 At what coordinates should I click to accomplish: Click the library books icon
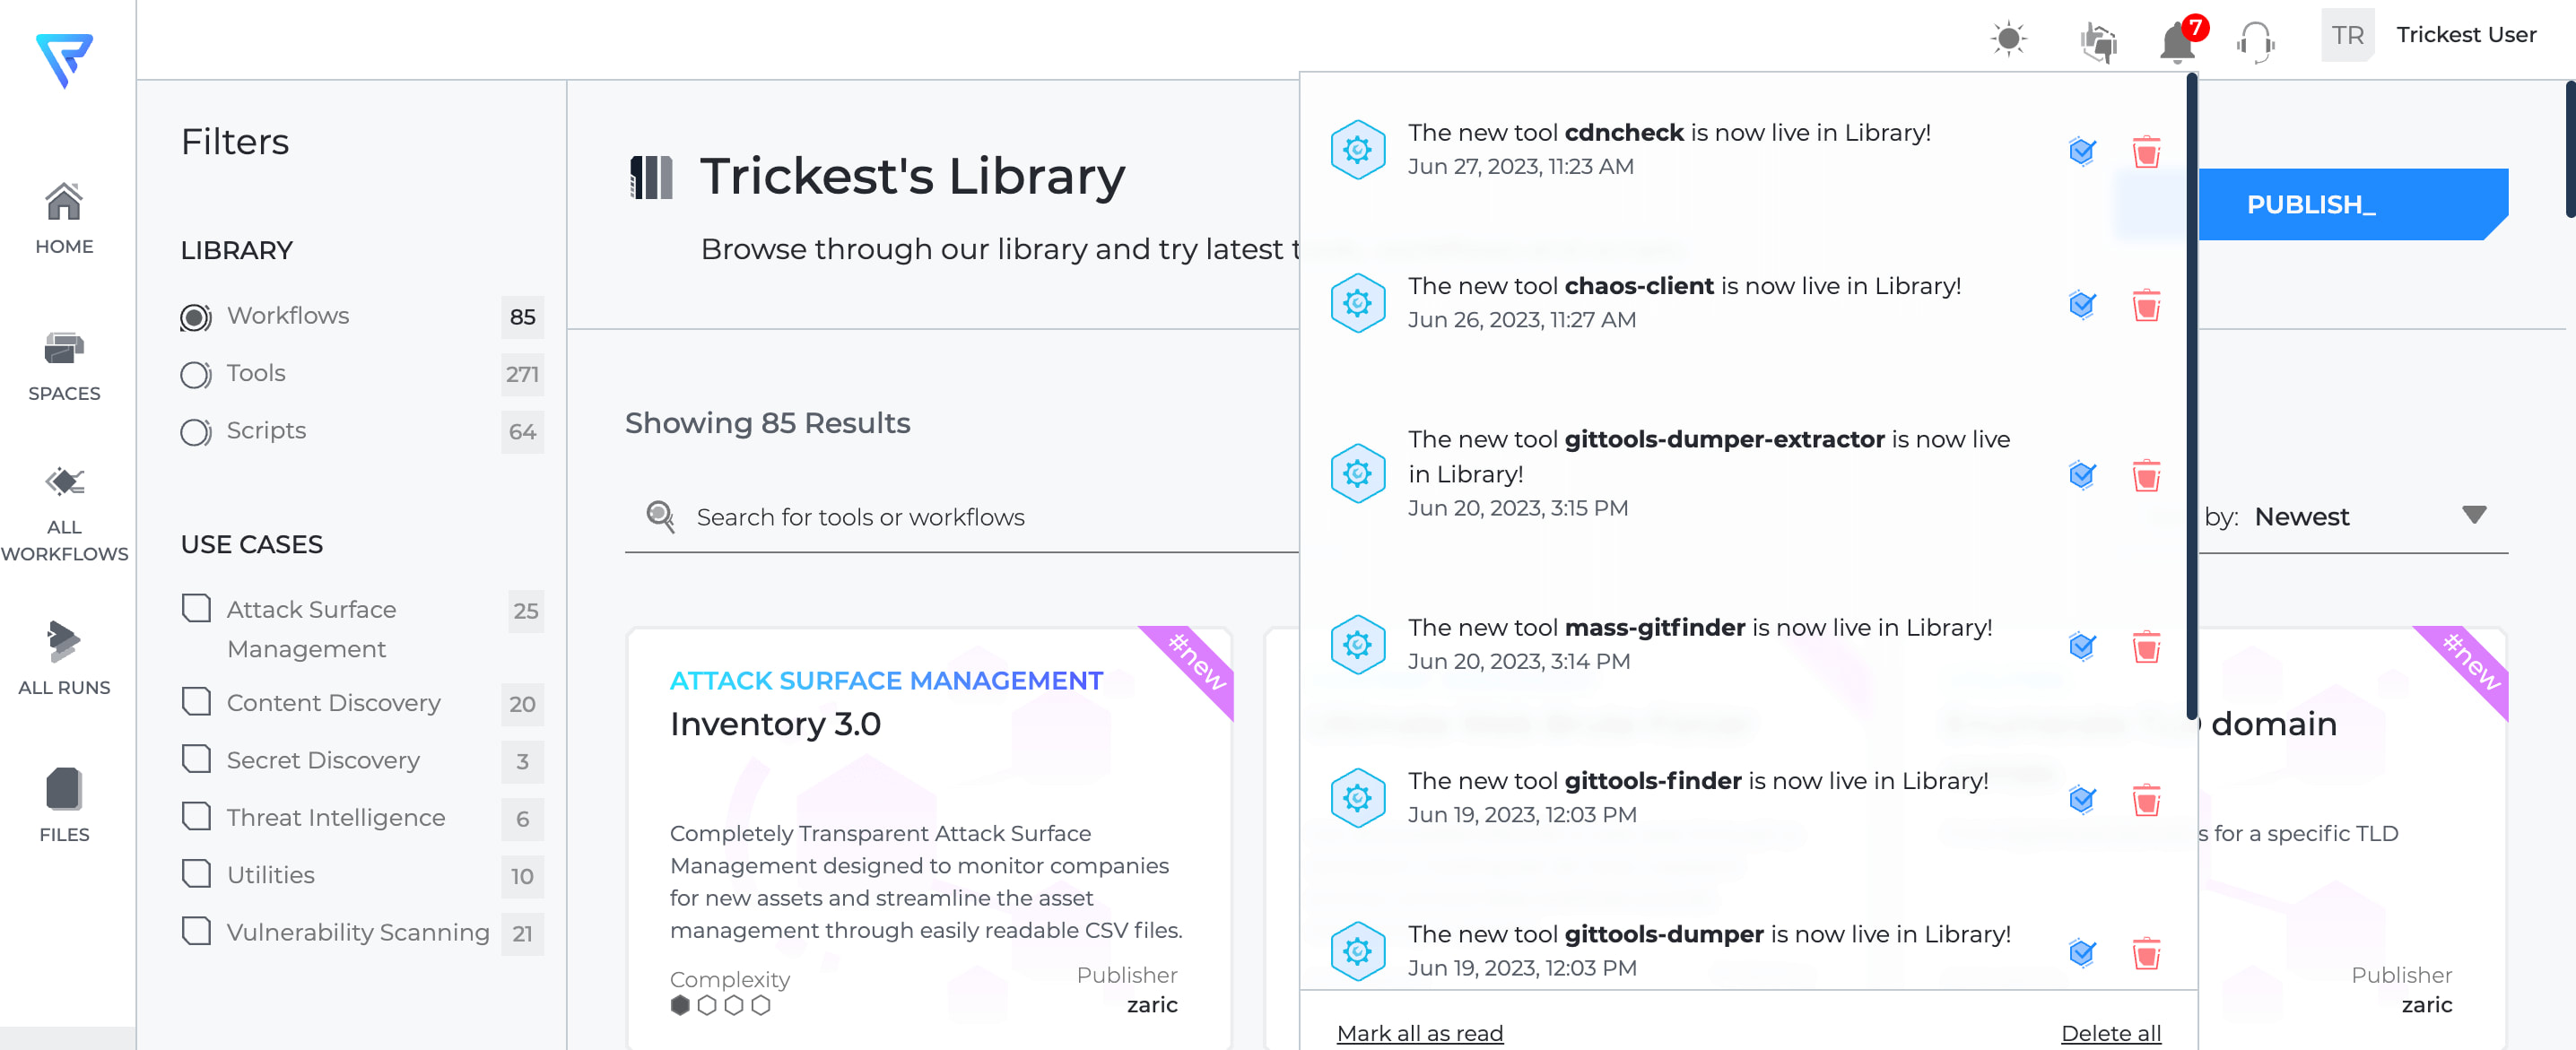(x=651, y=177)
